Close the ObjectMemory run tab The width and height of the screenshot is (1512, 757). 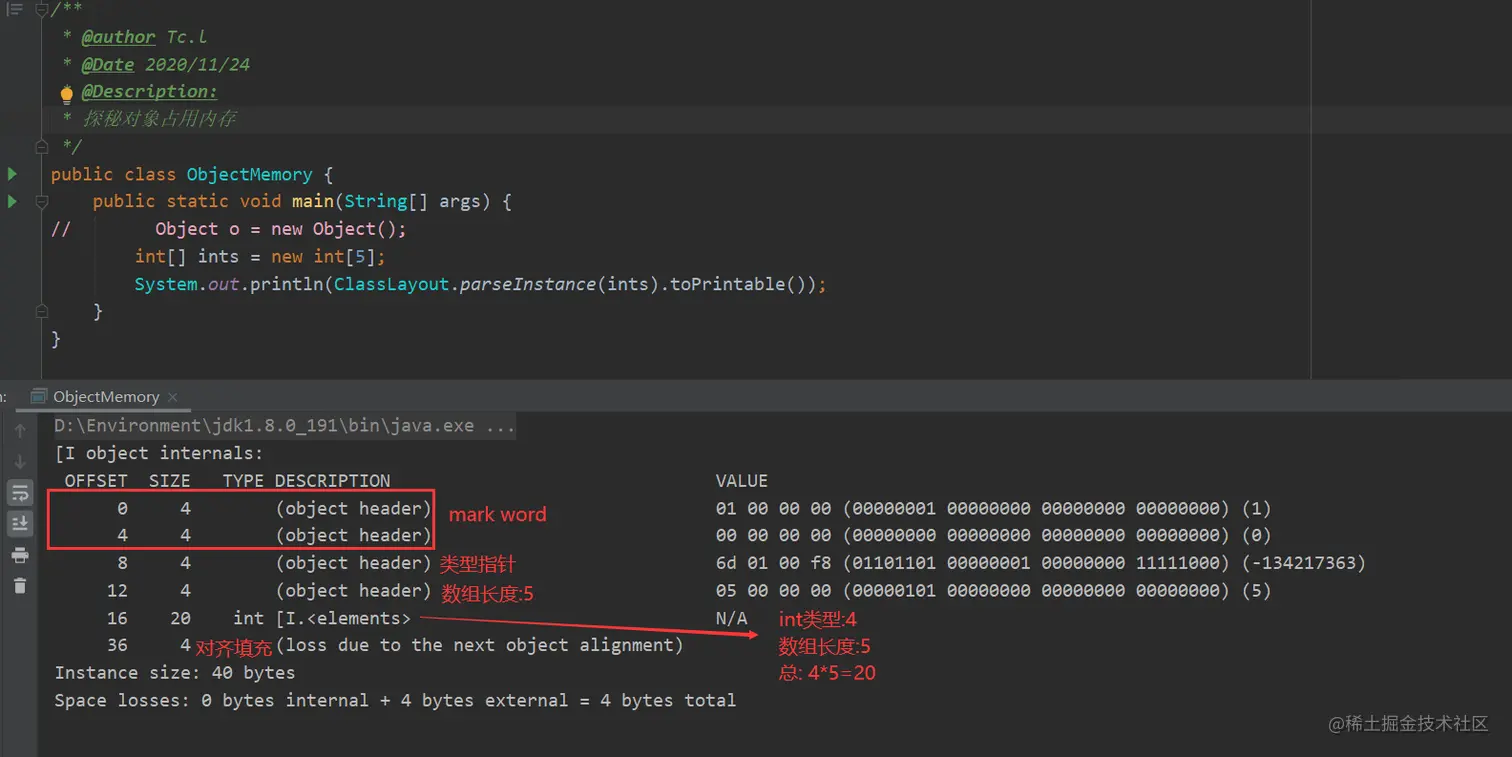[x=172, y=397]
